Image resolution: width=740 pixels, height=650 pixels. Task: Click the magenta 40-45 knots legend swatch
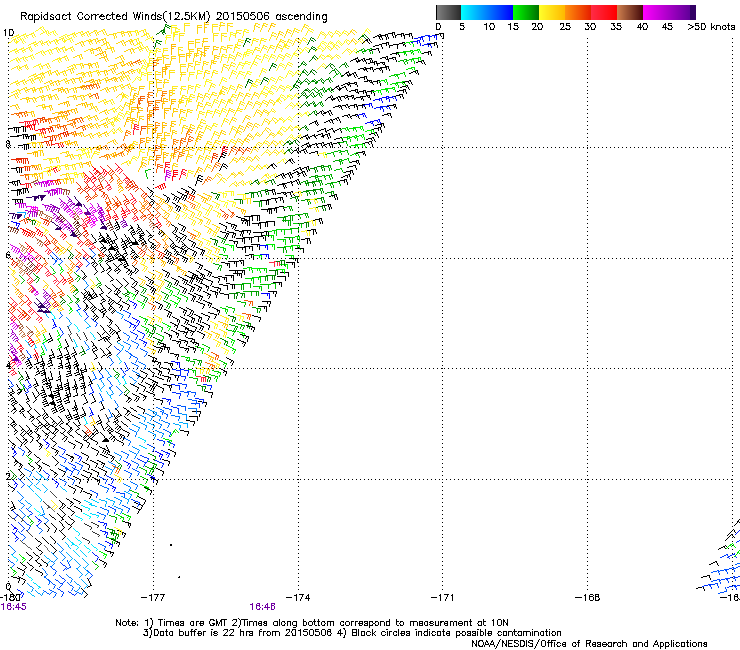656,12
